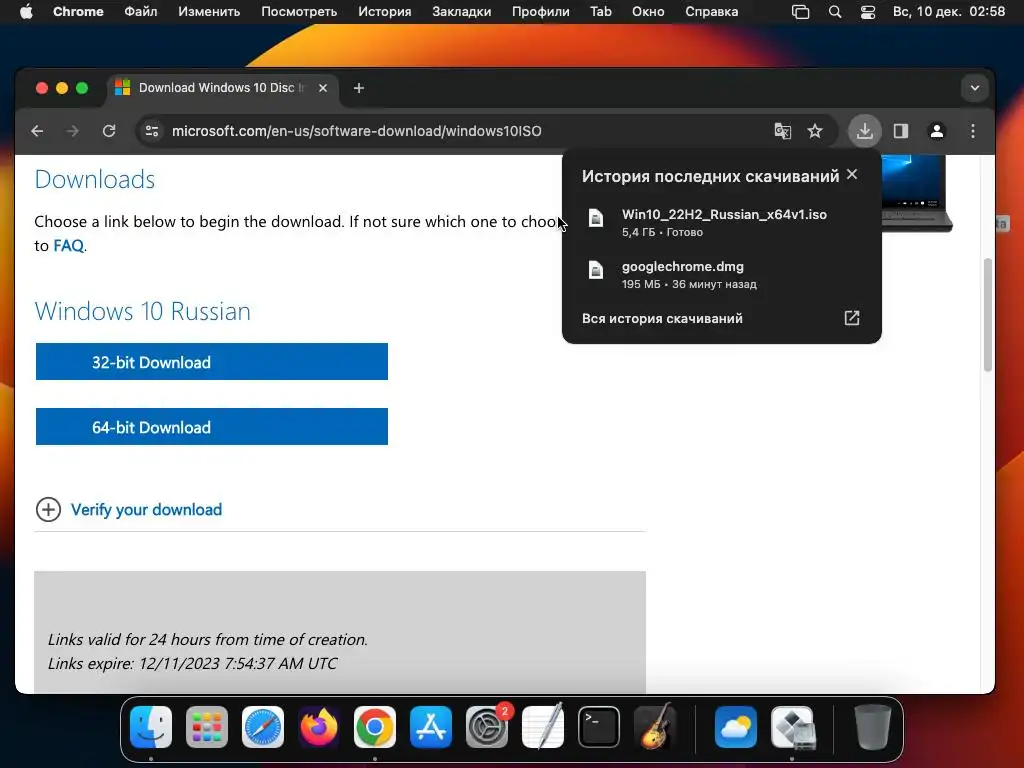
Task: Open a new tab with plus
Action: (x=359, y=88)
